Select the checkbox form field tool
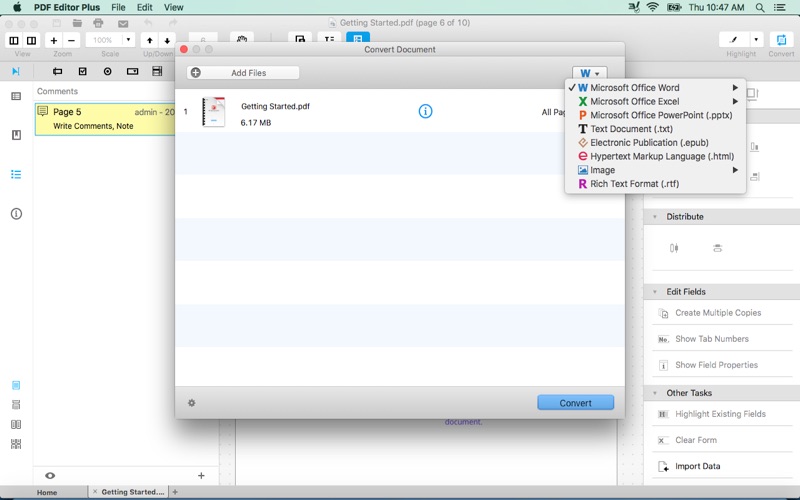The height and width of the screenshot is (500, 800). (x=83, y=71)
